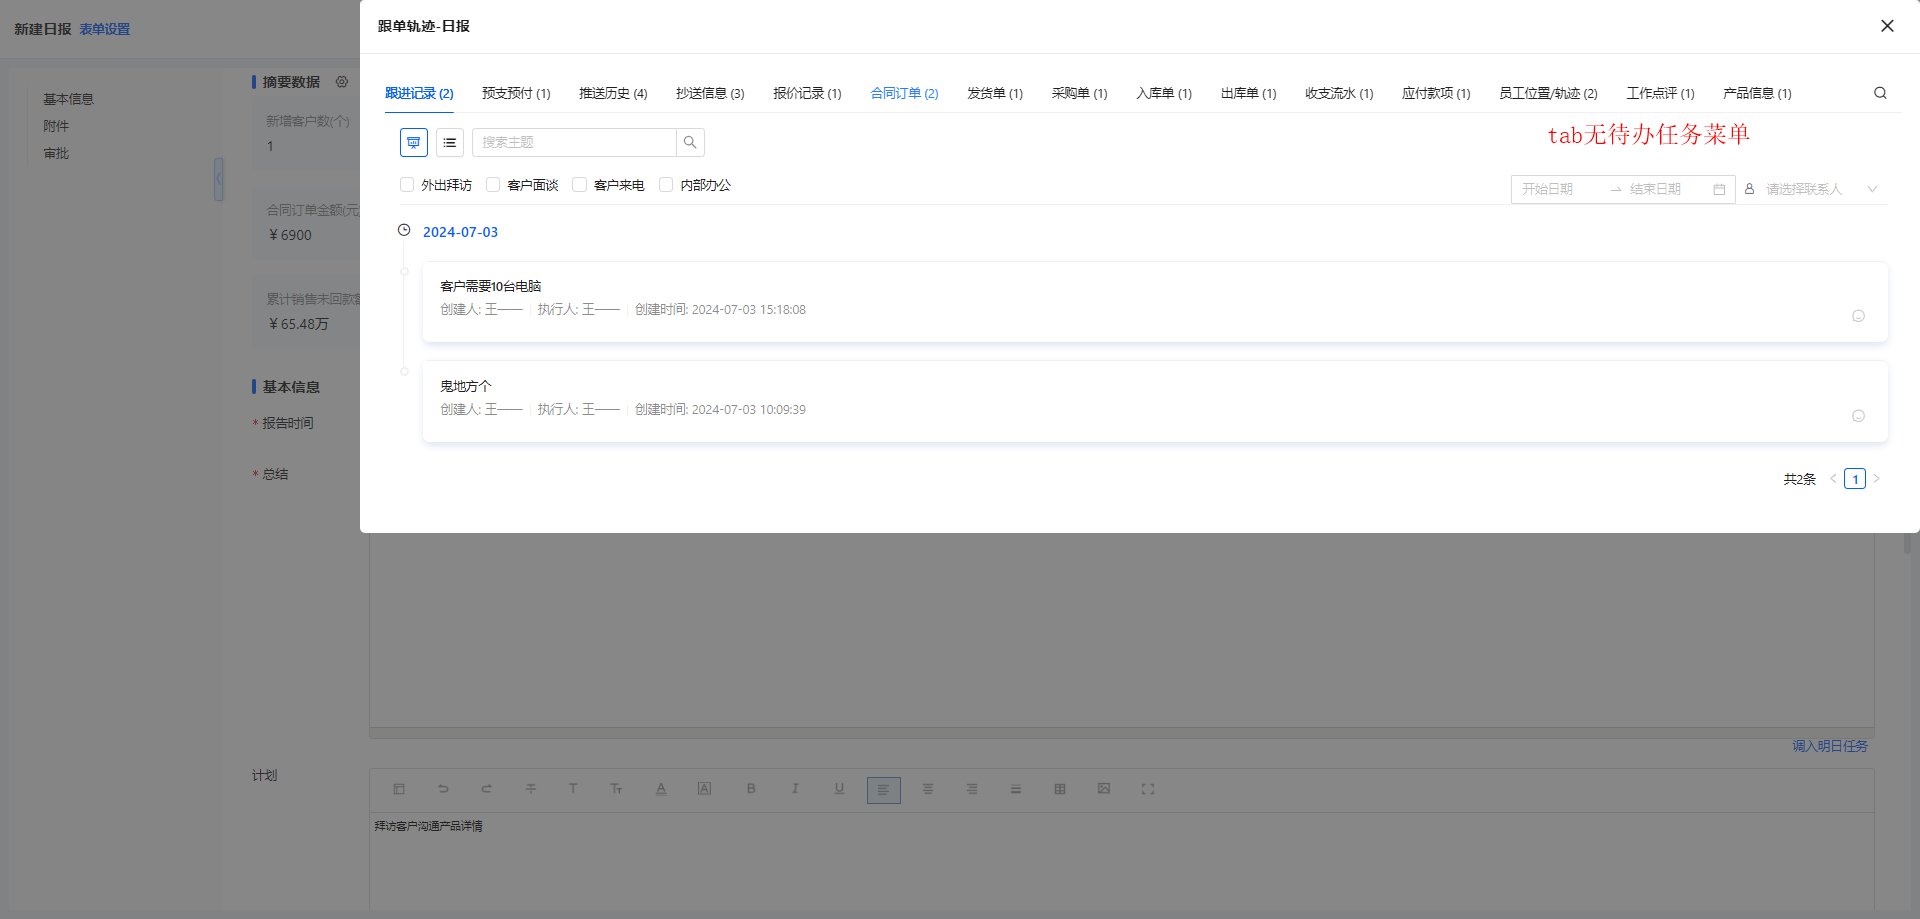Switch to 推送历史 (4) tab
The height and width of the screenshot is (919, 1920).
coord(613,94)
